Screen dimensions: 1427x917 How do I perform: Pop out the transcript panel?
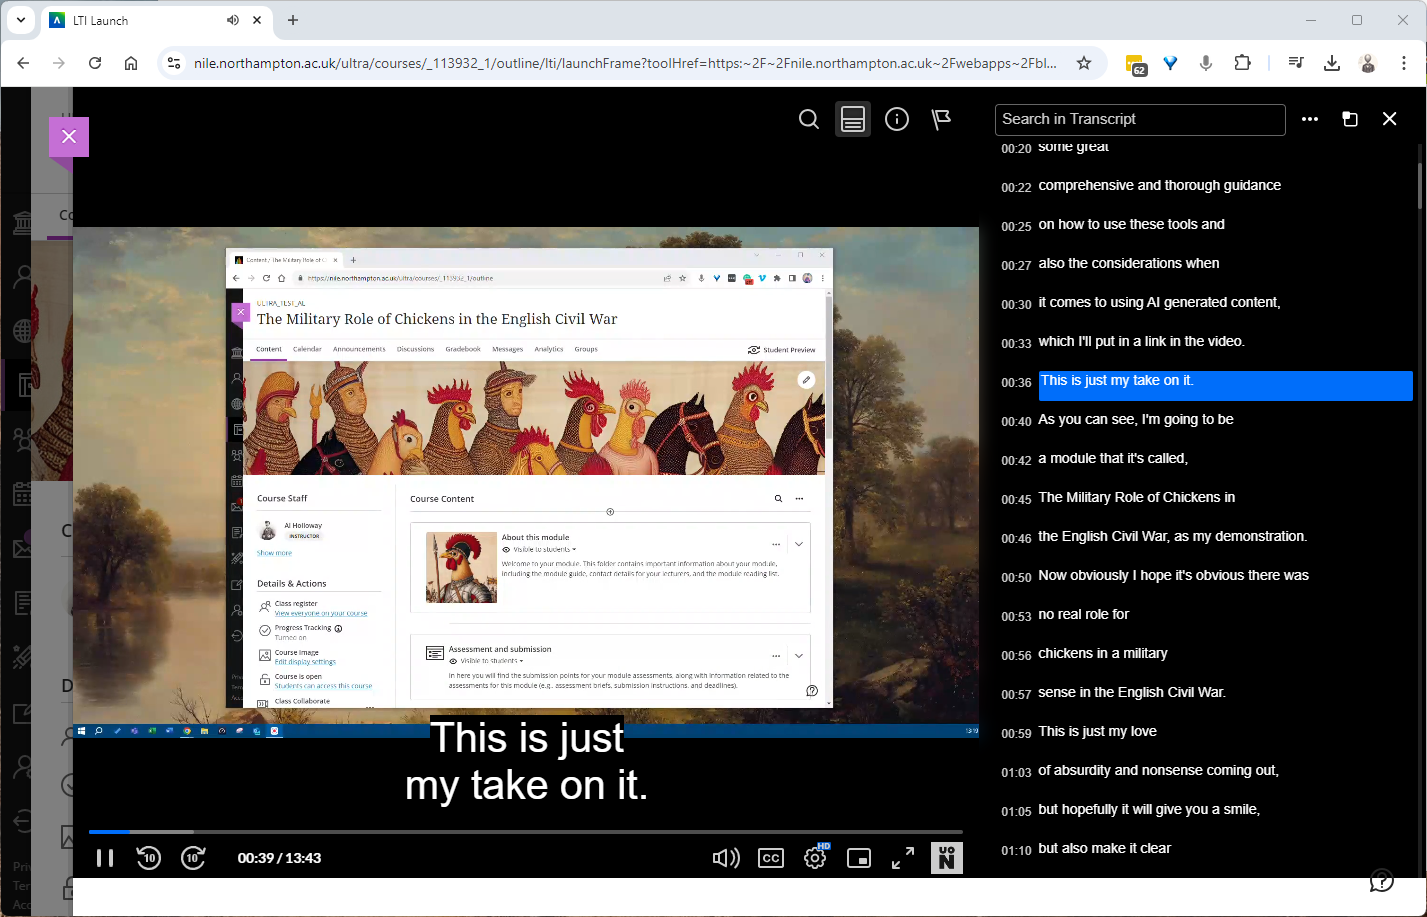(x=1350, y=119)
